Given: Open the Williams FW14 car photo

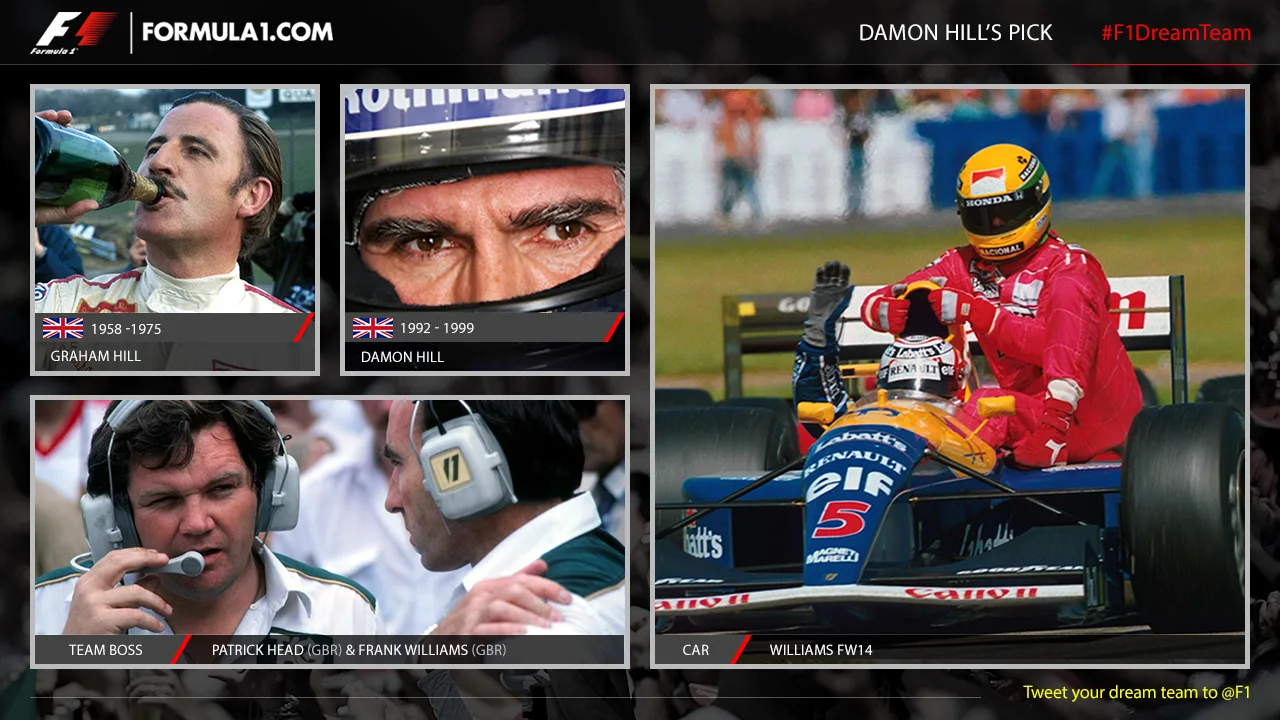Looking at the screenshot, I should coord(950,360).
